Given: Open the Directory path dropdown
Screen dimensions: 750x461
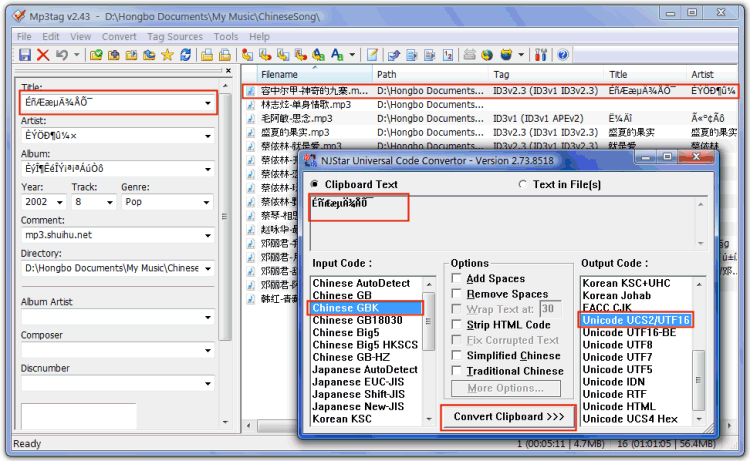Looking at the screenshot, I should [x=208, y=268].
